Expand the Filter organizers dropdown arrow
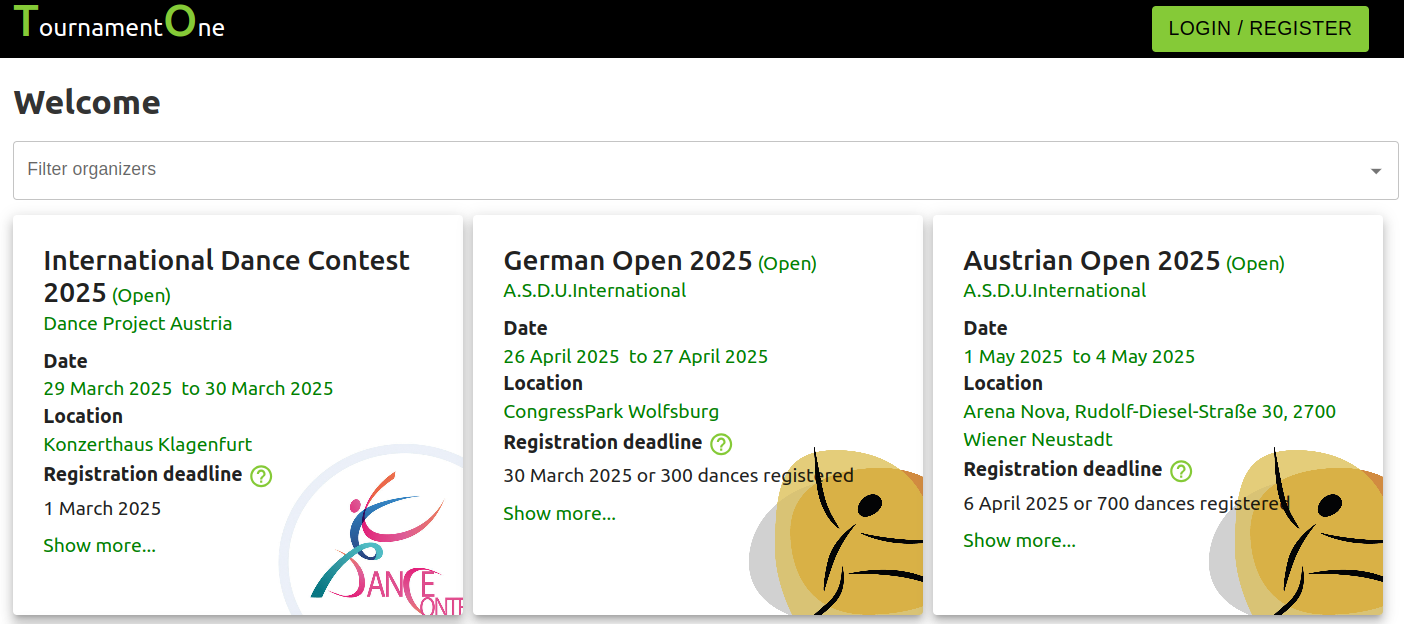Screen dimensions: 1404x624 click(x=1376, y=171)
